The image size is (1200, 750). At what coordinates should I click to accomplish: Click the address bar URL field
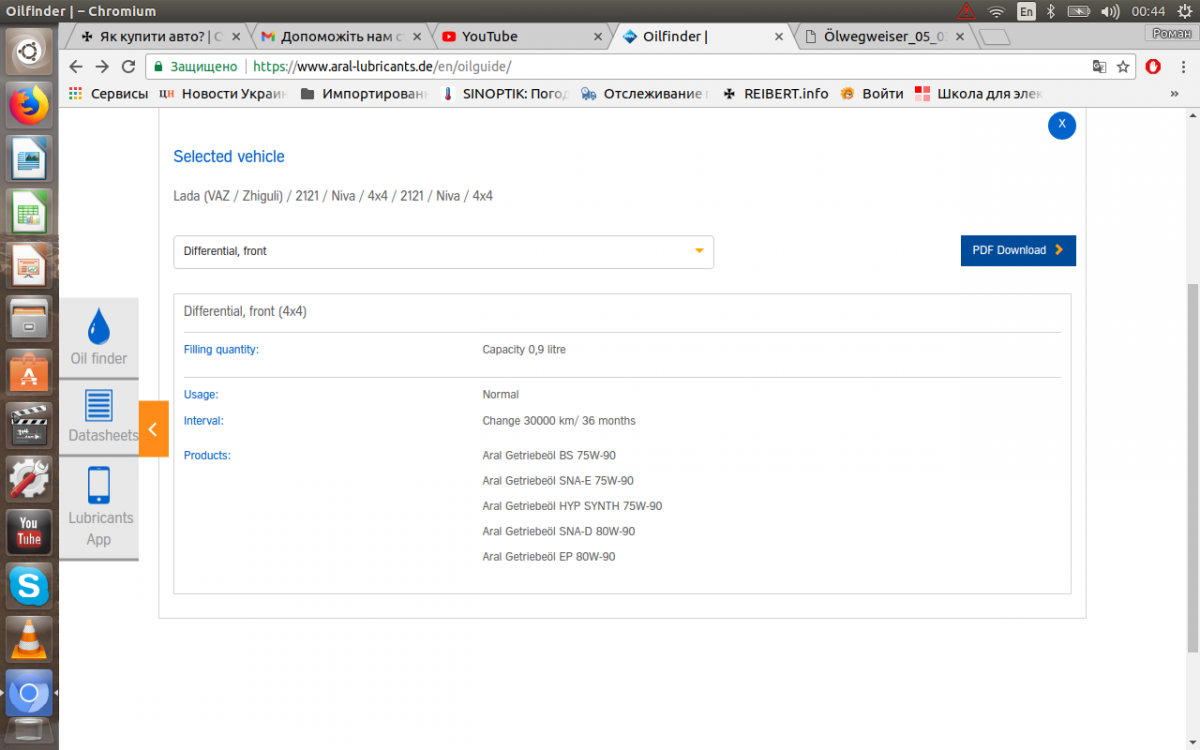click(x=640, y=66)
